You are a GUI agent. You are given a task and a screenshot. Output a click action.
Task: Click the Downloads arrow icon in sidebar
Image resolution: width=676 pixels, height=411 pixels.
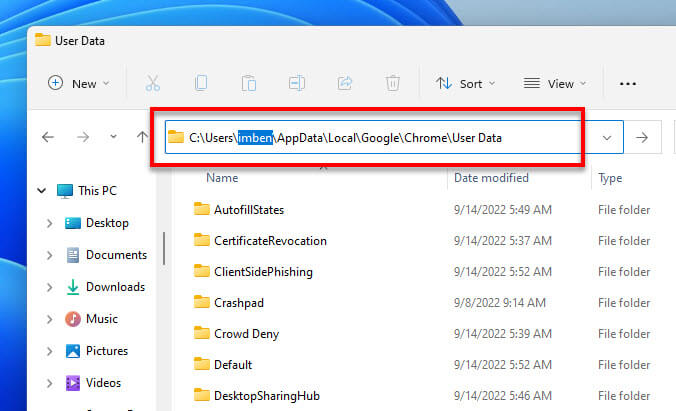72,287
